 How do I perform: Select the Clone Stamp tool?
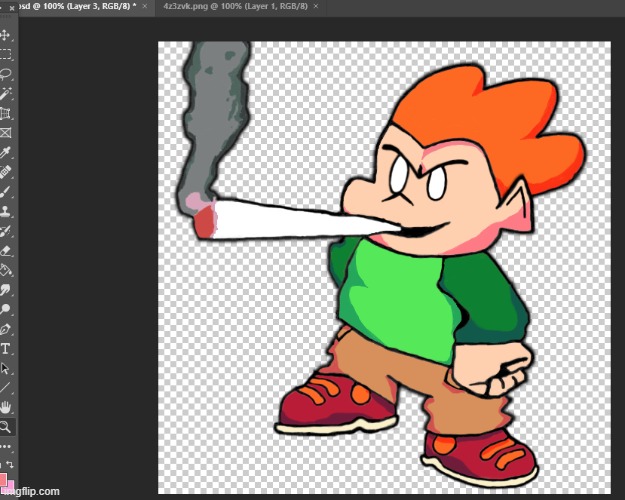pos(5,211)
